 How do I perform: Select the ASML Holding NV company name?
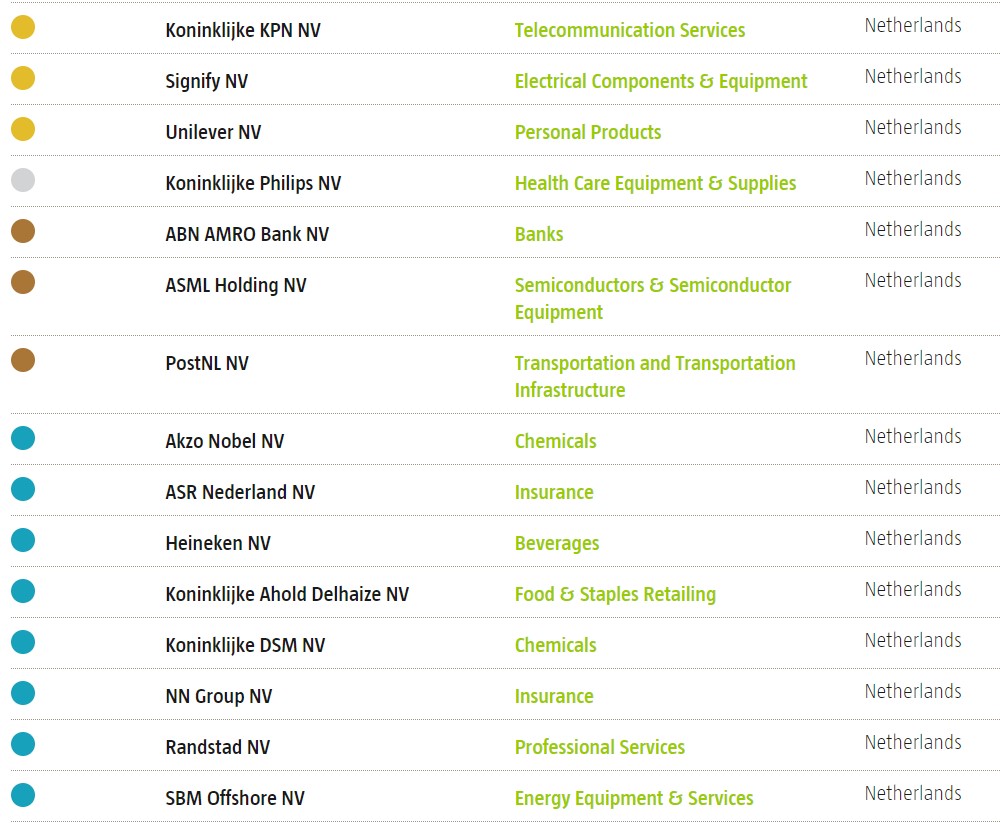(x=236, y=285)
